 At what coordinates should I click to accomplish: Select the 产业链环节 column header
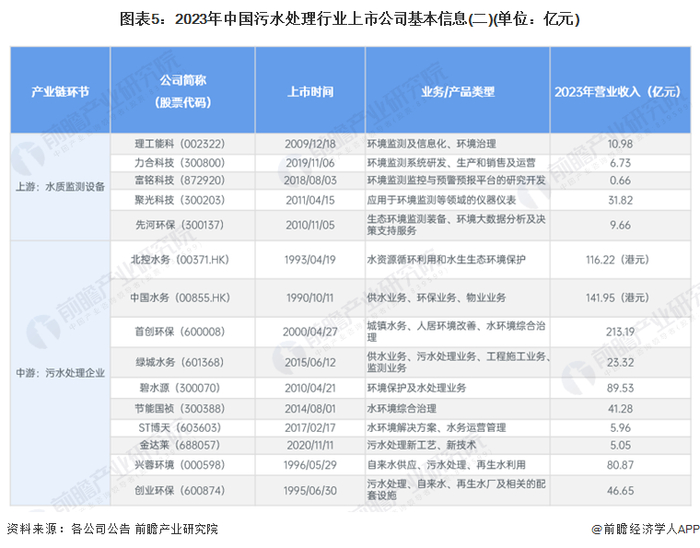click(60, 91)
